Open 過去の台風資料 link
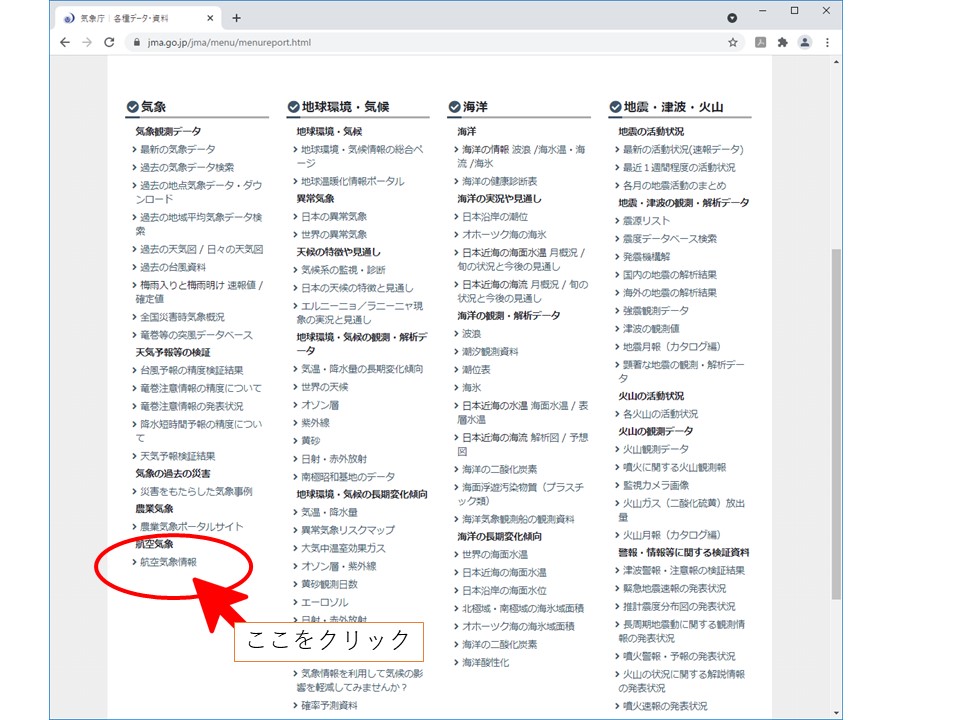Viewport: 960px width, 720px height. click(173, 267)
